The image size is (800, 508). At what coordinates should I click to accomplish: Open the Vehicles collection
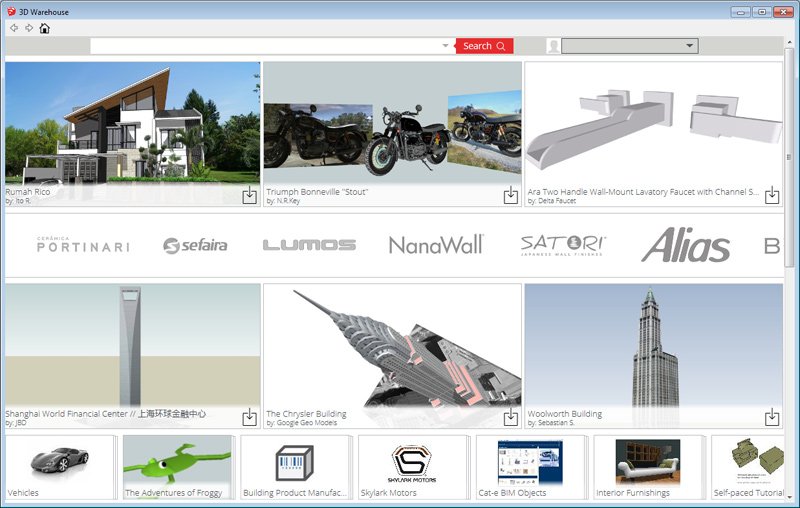60,467
